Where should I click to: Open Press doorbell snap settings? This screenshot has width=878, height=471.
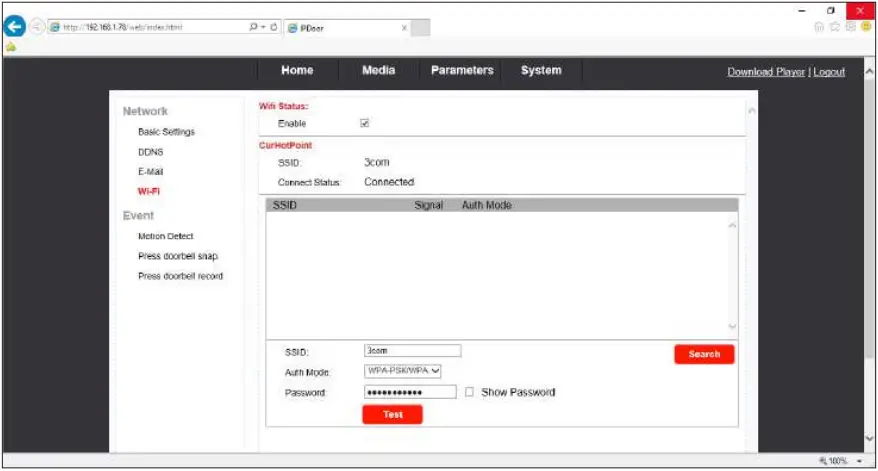coord(178,256)
